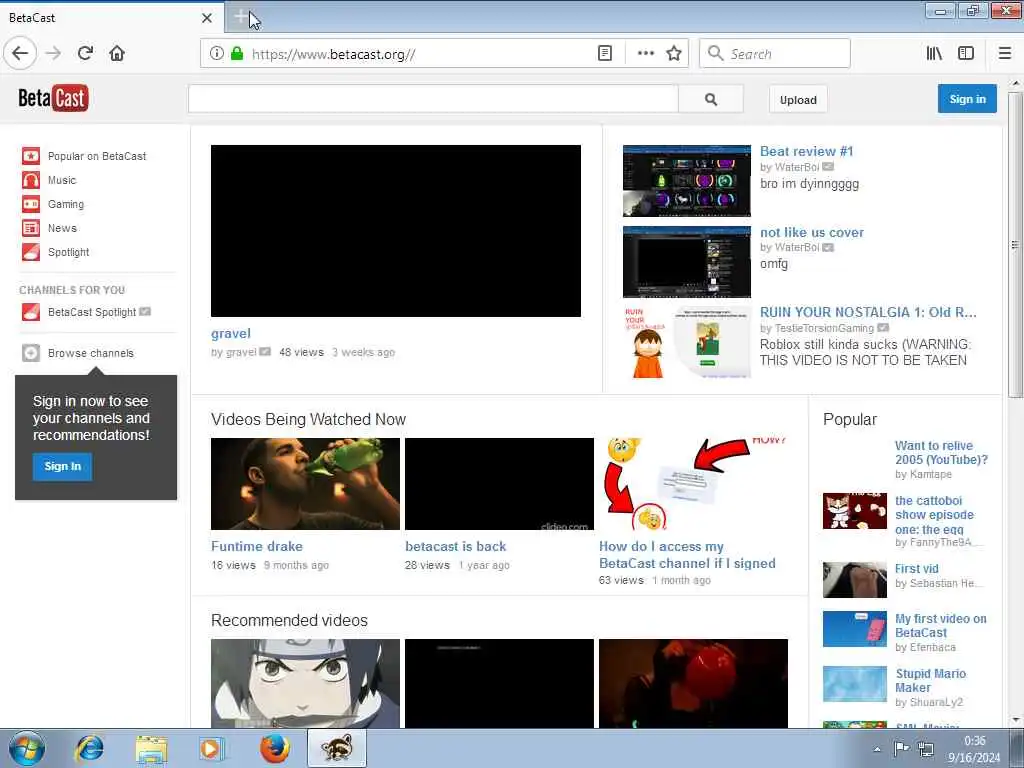Open not like us cover link
The width and height of the screenshot is (1024, 768).
click(812, 232)
